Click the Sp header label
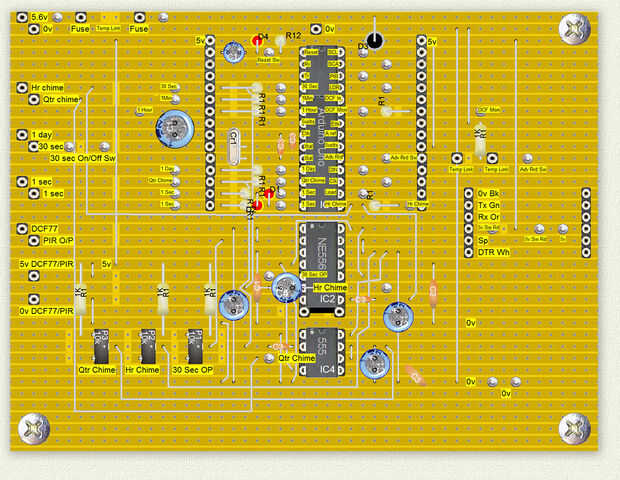 tap(483, 240)
